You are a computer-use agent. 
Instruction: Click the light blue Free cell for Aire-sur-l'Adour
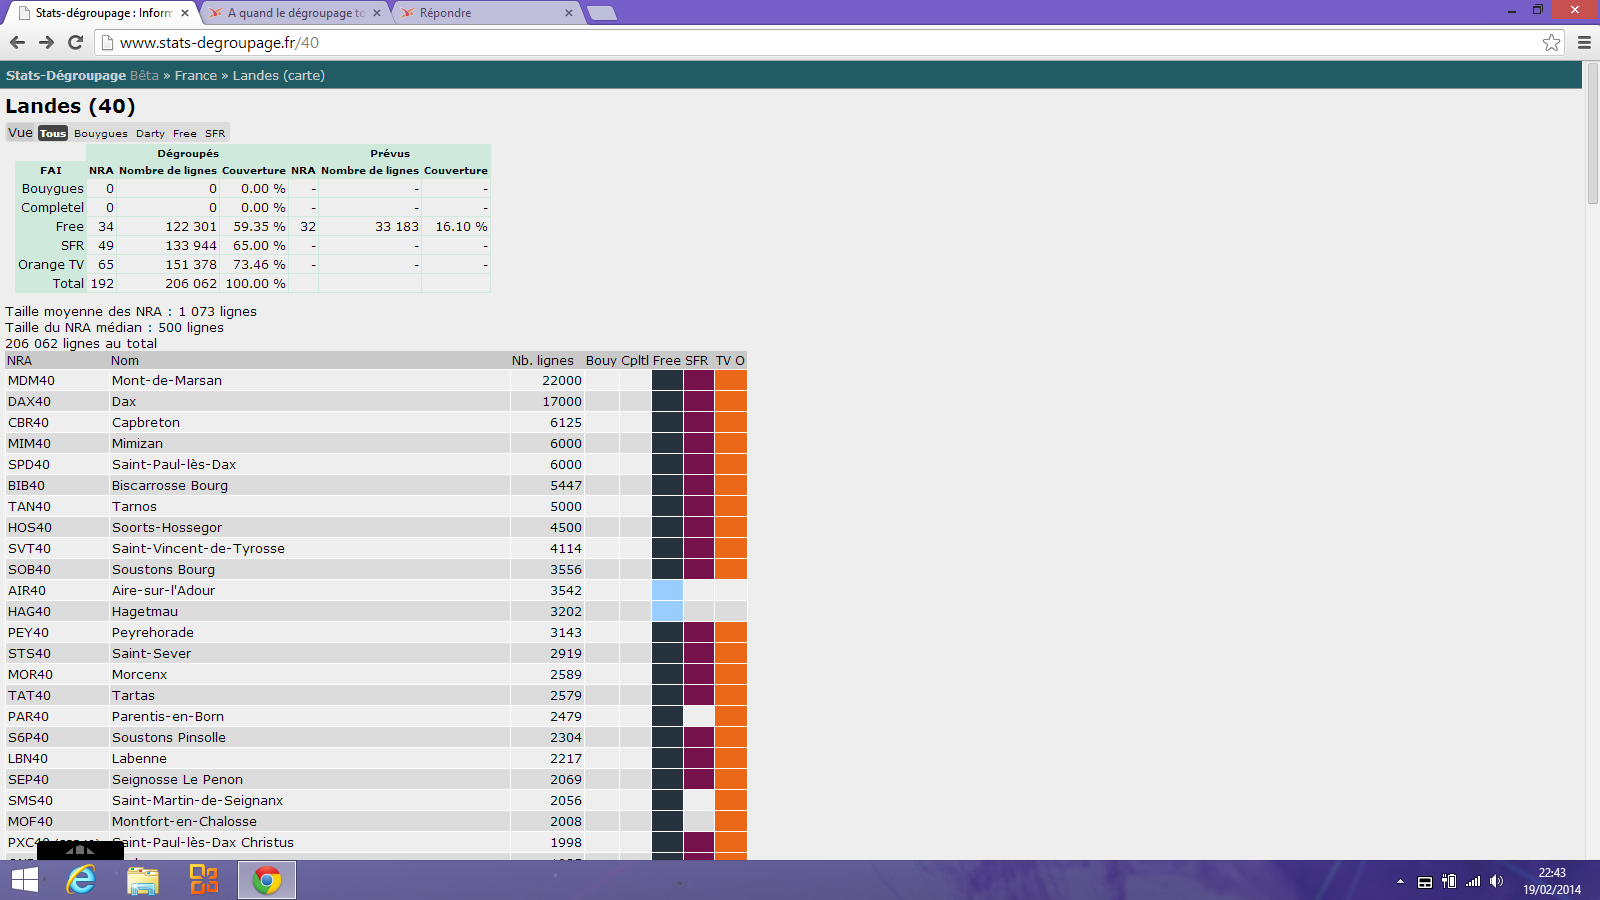pos(667,590)
